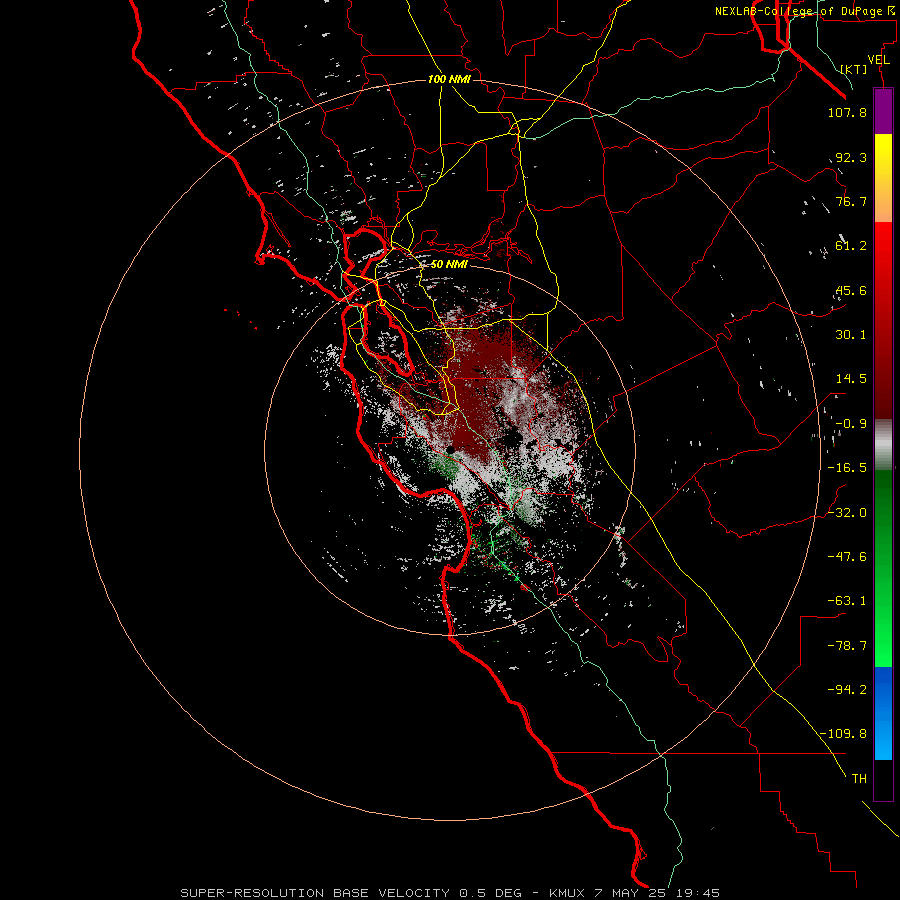Click the TH threshold label
This screenshot has width=900, height=900.
point(859,779)
